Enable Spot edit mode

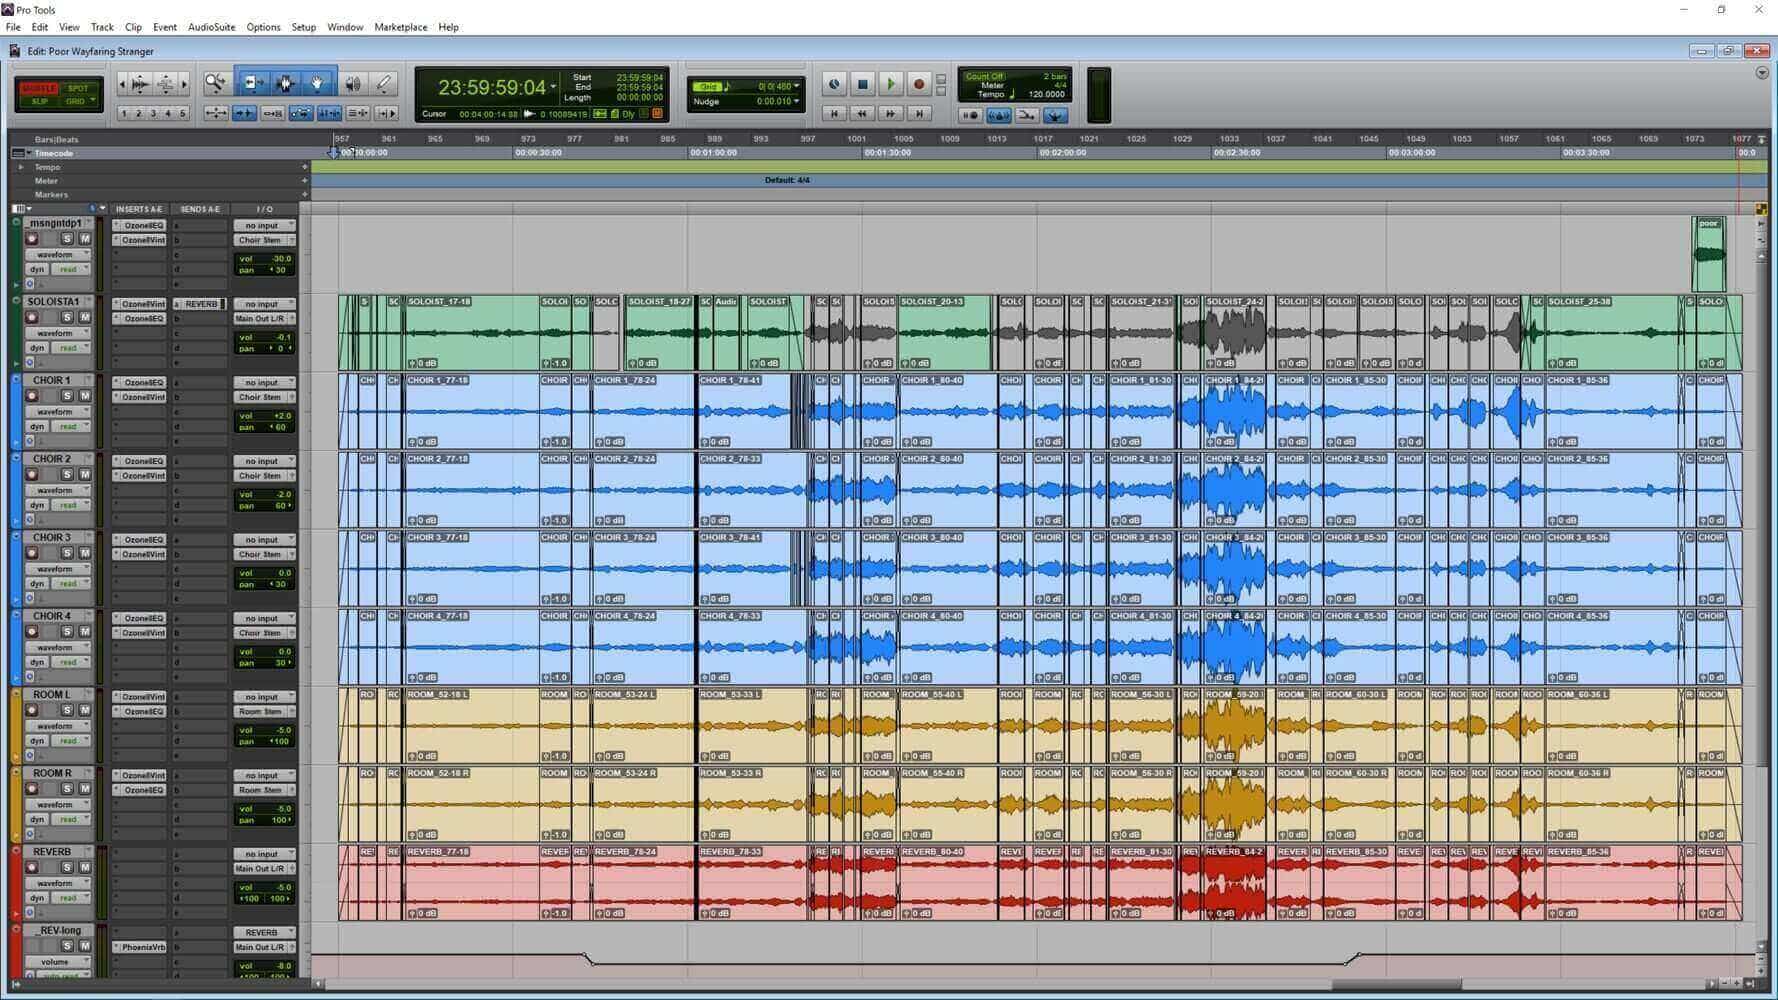[x=78, y=88]
